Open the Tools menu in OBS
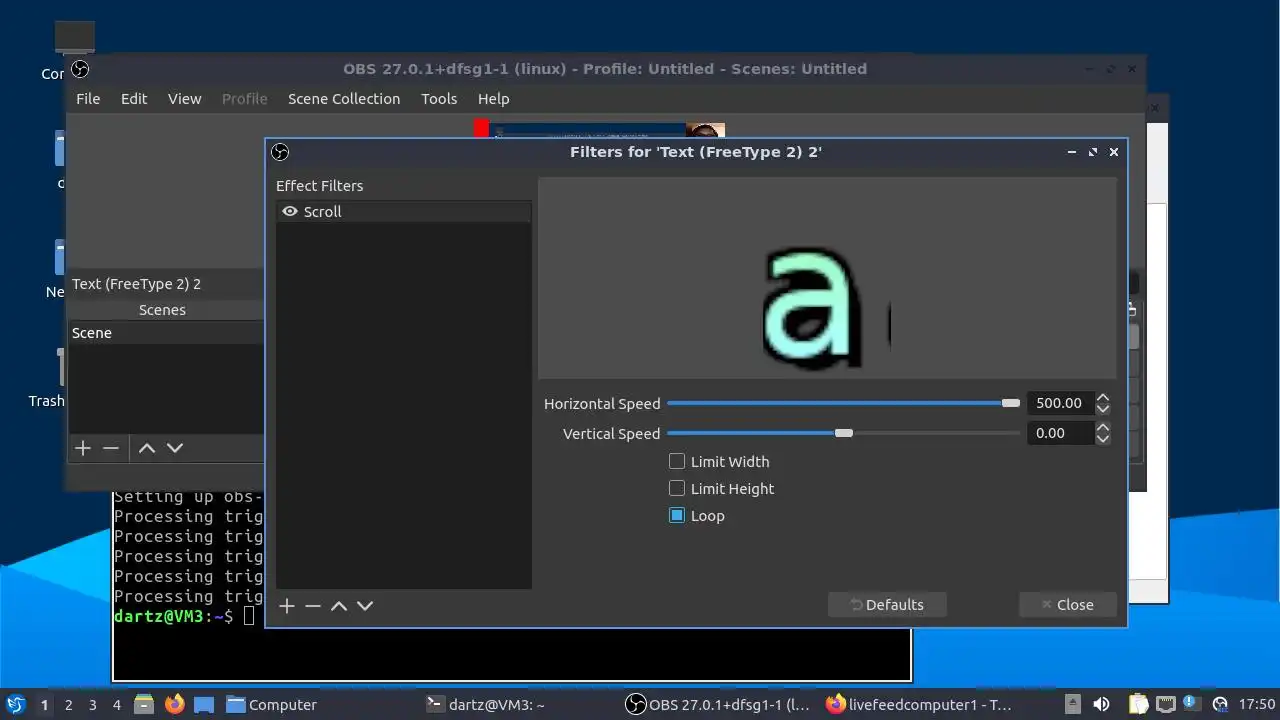Image resolution: width=1280 pixels, height=720 pixels. click(x=439, y=99)
